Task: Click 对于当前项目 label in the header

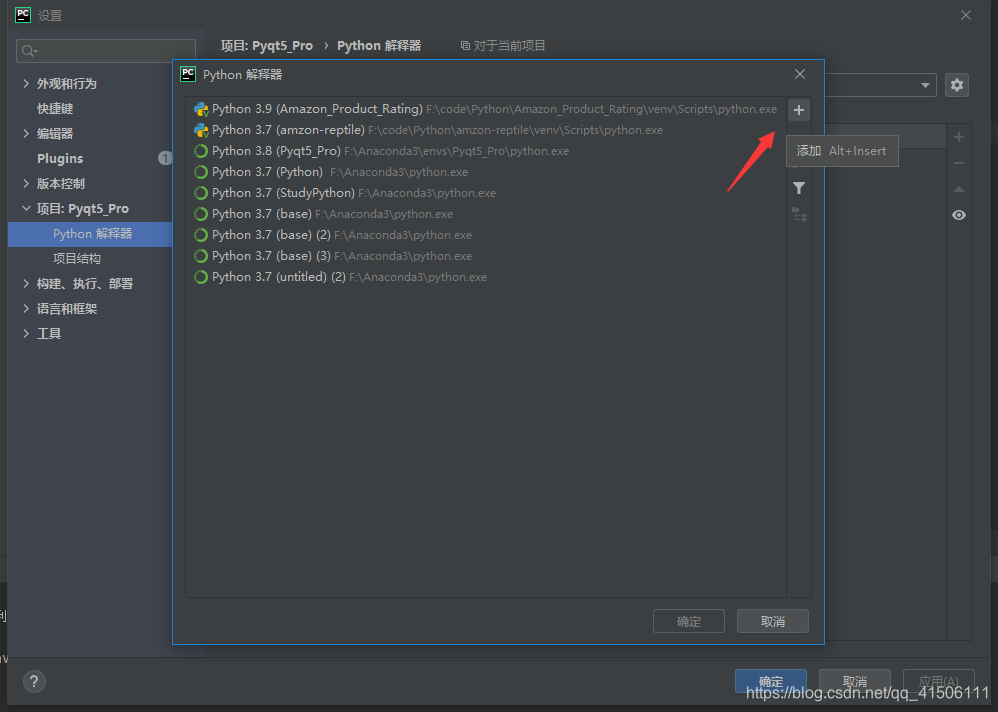Action: (x=509, y=46)
